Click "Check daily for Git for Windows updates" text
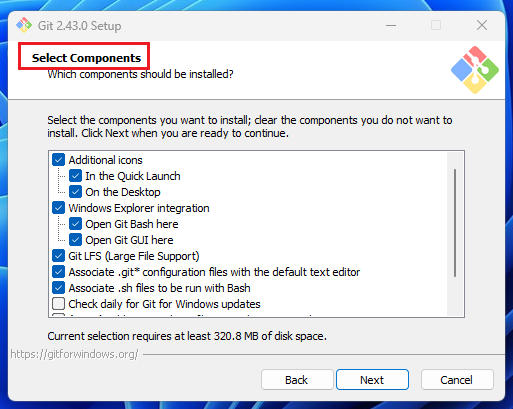Image resolution: width=513 pixels, height=409 pixels. tap(165, 304)
